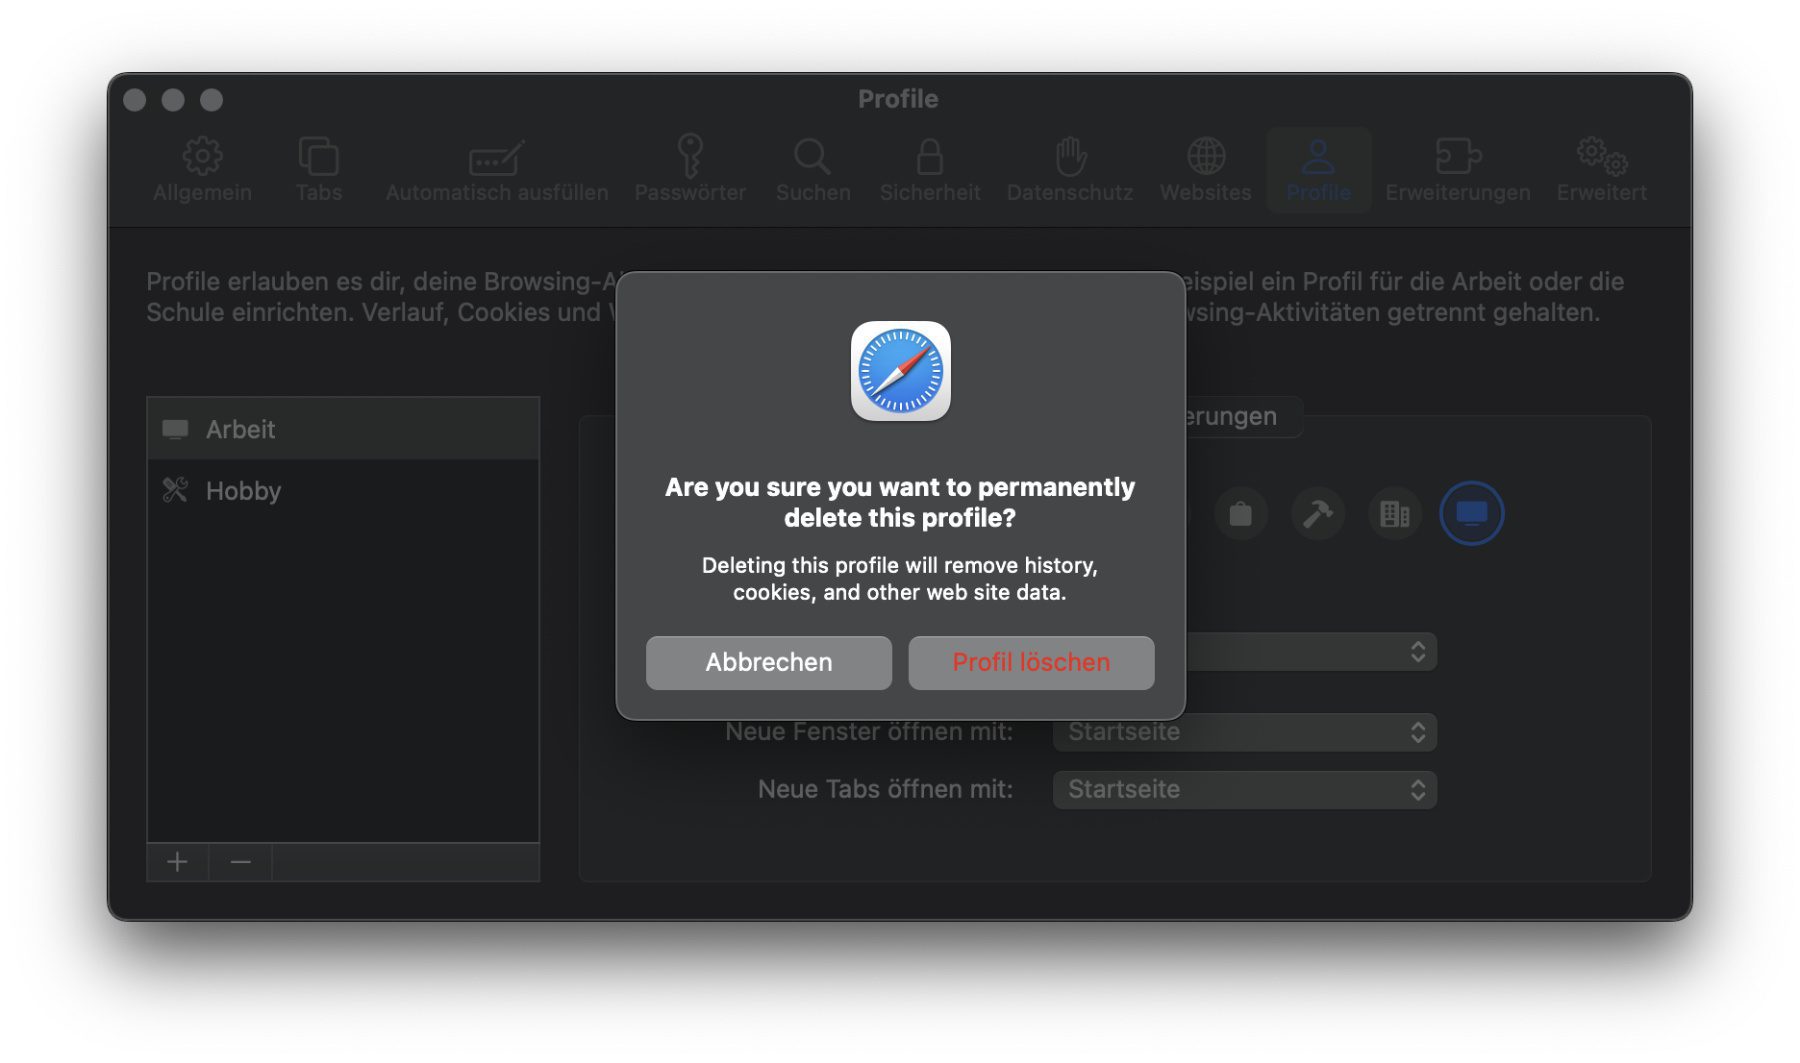
Task: Click Abbrechen to cancel deletion
Action: [769, 662]
